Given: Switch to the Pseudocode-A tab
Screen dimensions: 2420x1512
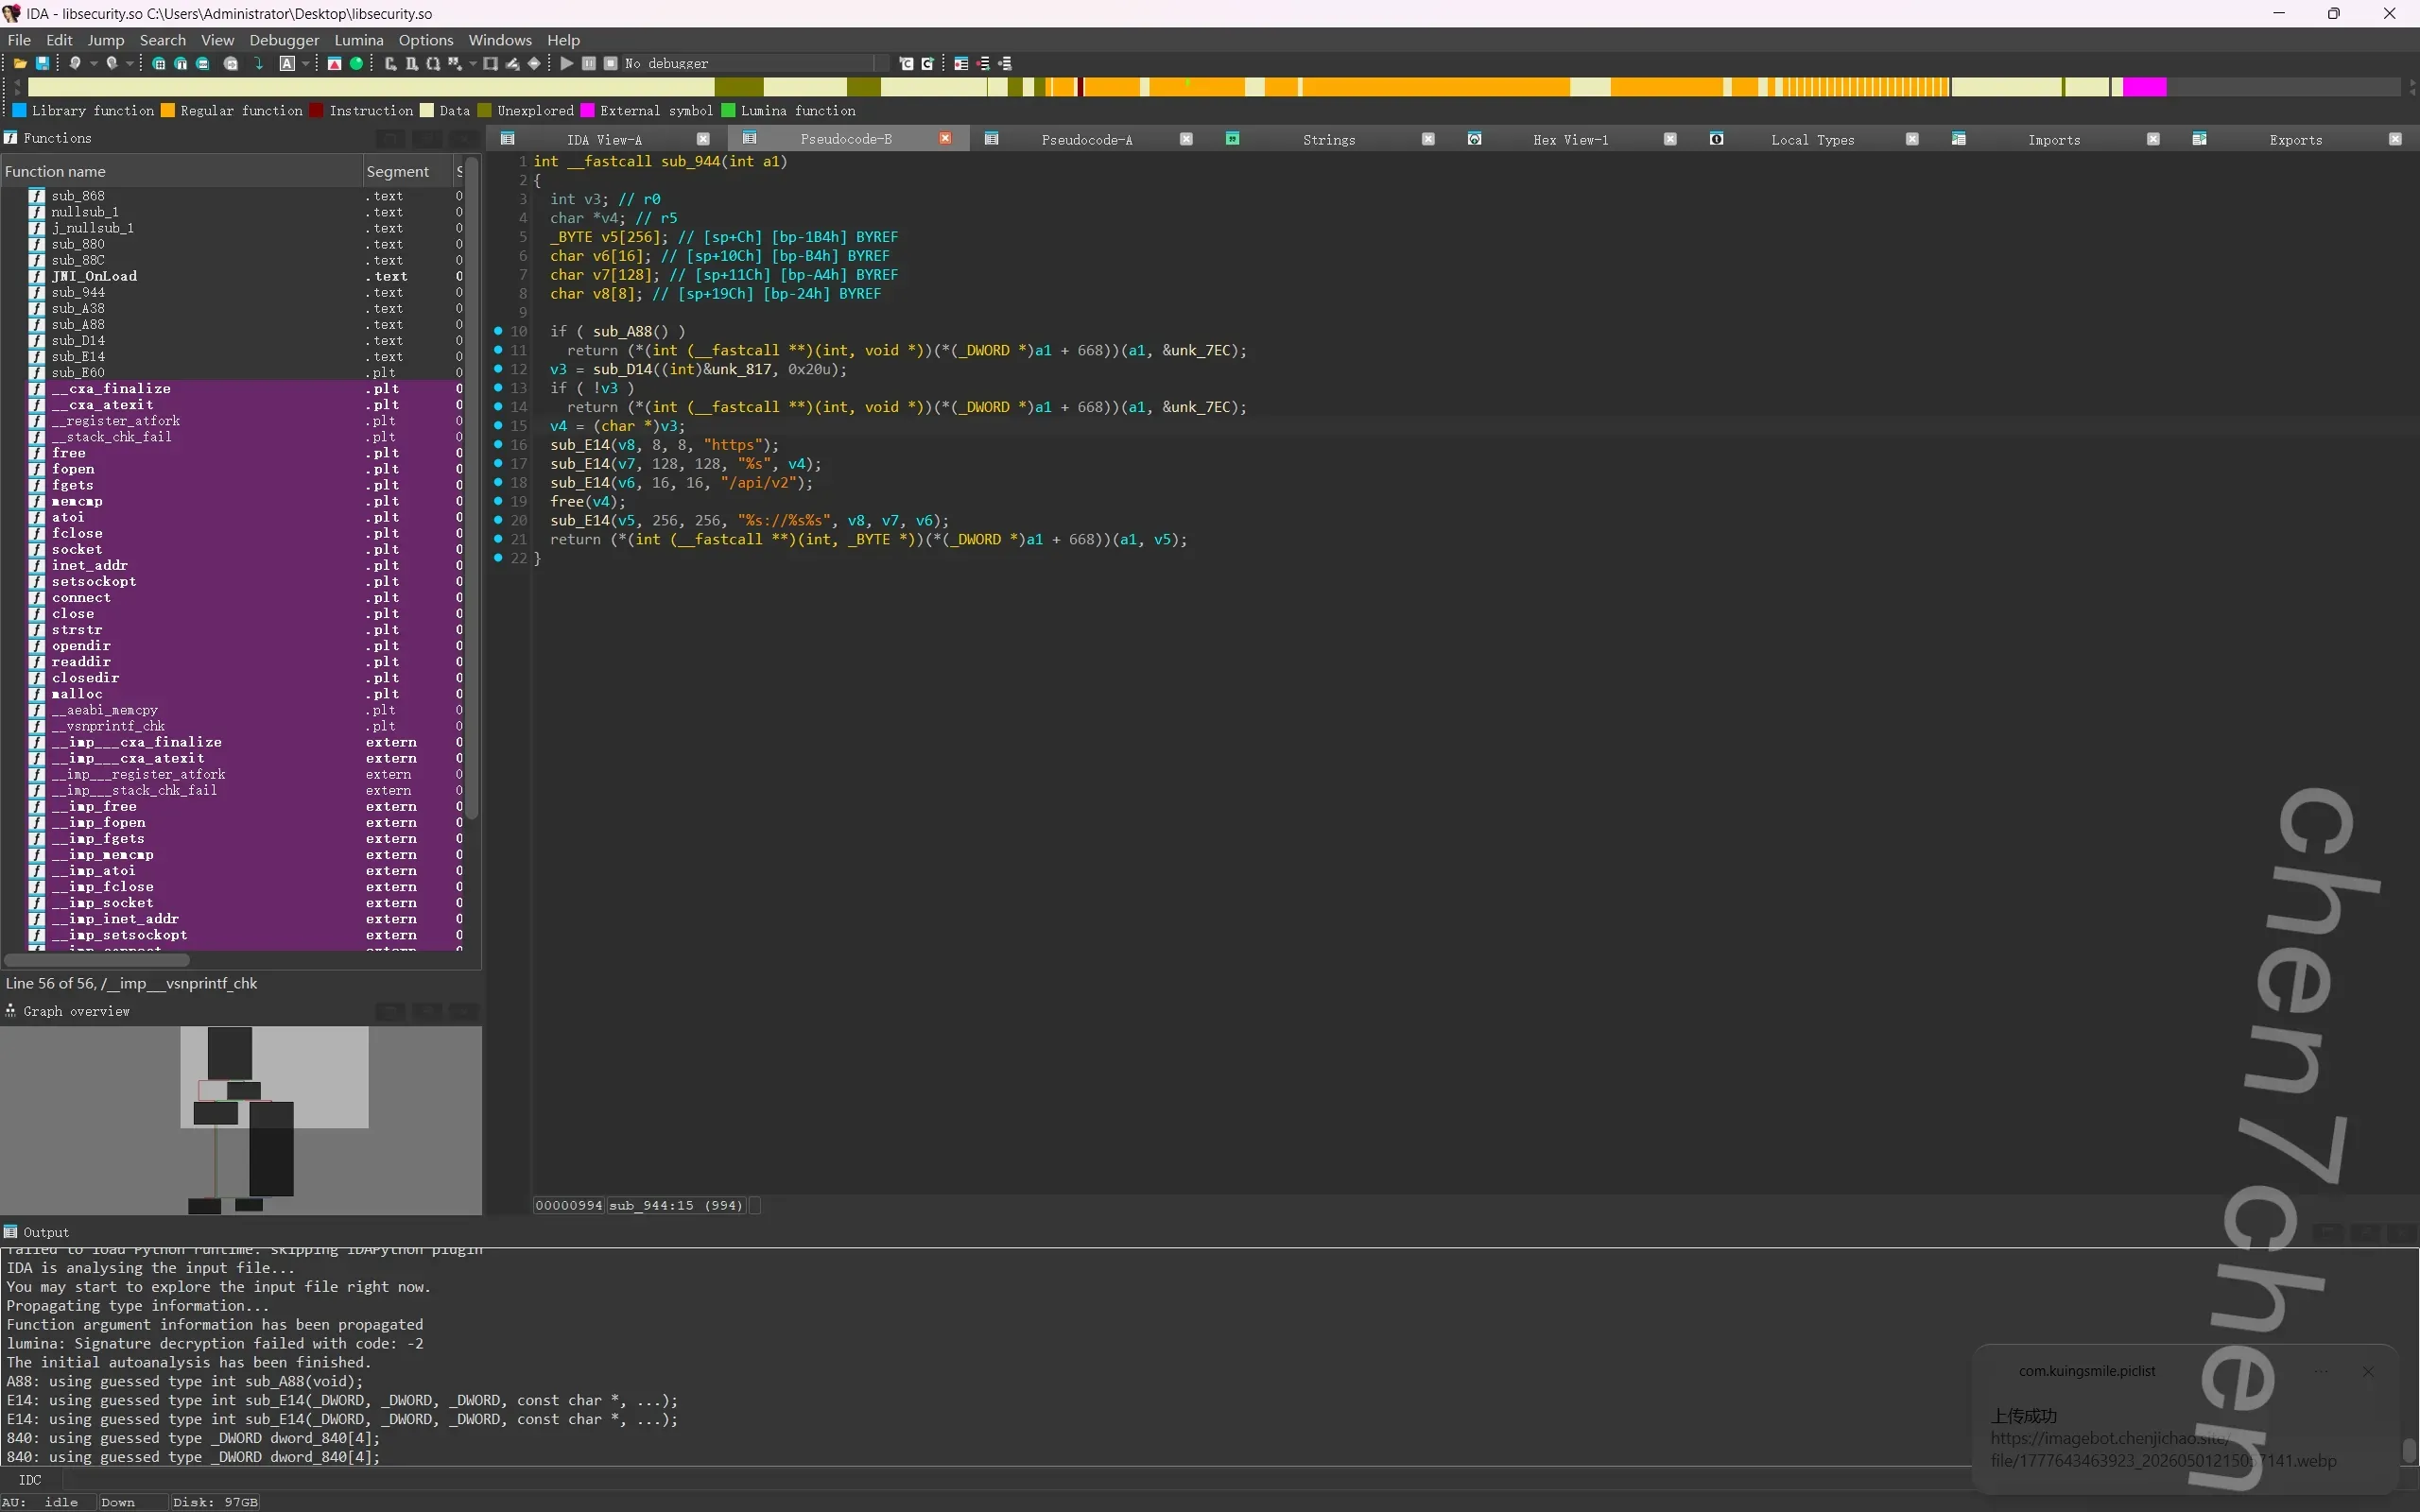Looking at the screenshot, I should click(1087, 140).
